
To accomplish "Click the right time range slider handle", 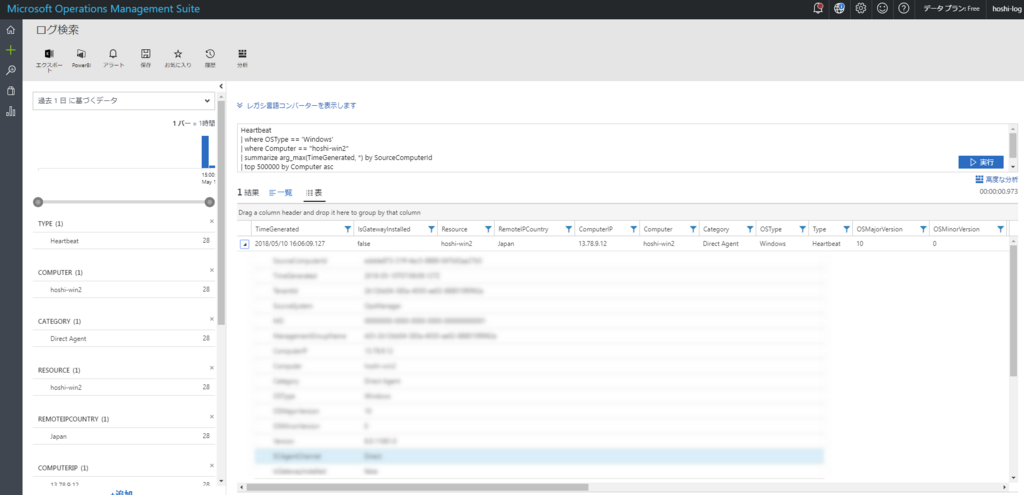I will [x=210, y=202].
